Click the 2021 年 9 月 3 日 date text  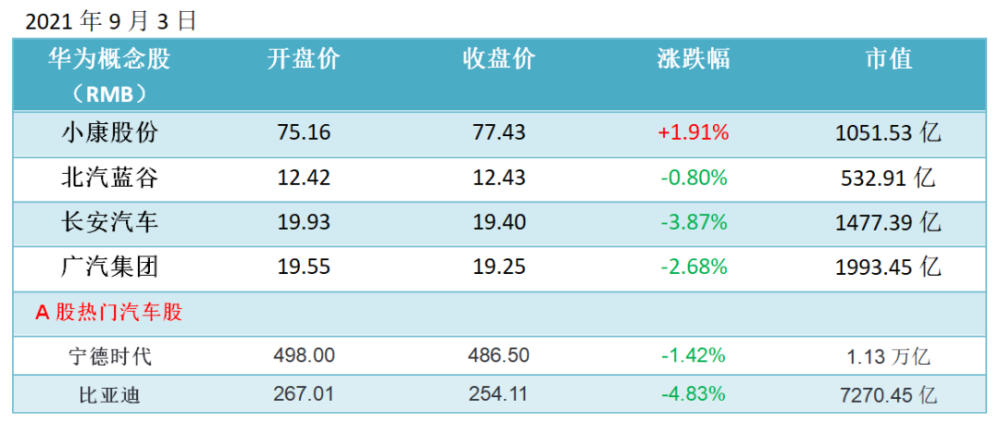[x=110, y=22]
